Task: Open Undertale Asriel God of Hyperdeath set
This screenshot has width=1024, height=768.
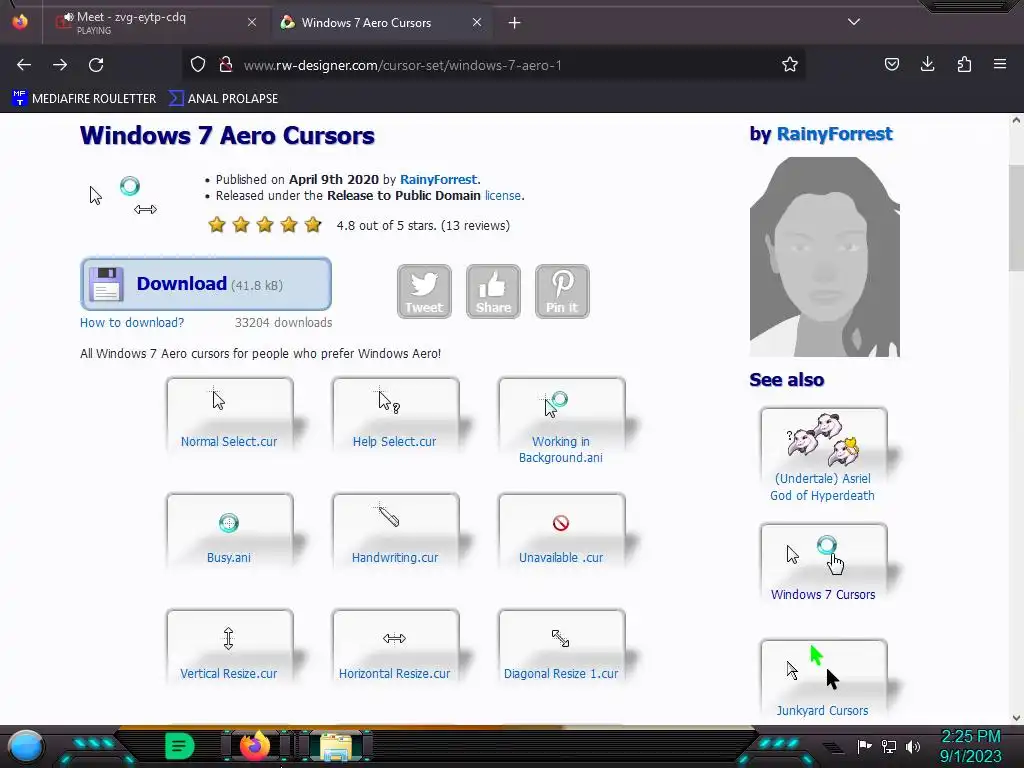Action: [824, 457]
